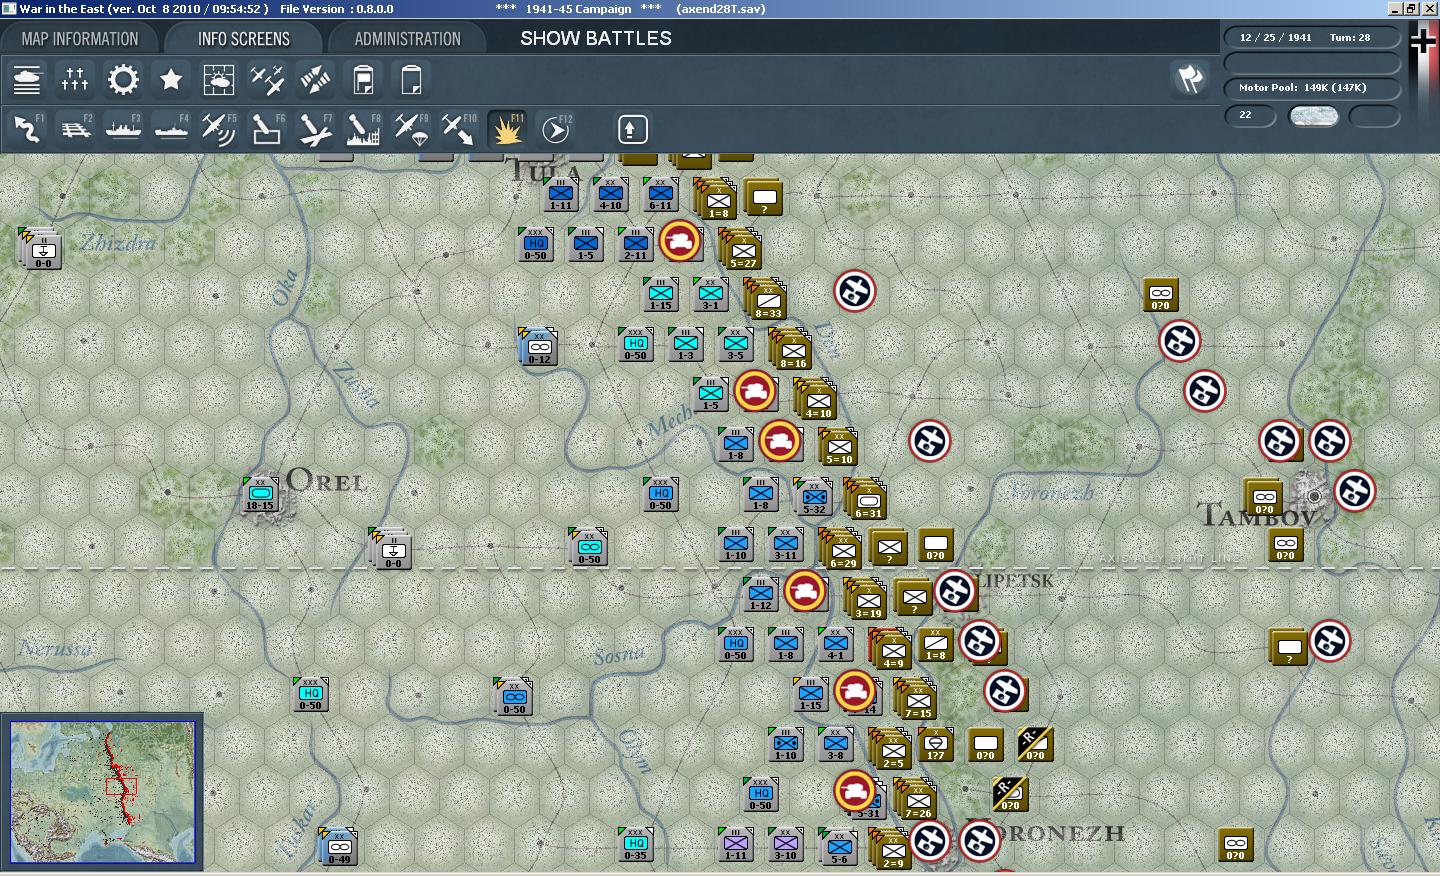Select the Soviet 1?7 unit counter

(x=936, y=745)
